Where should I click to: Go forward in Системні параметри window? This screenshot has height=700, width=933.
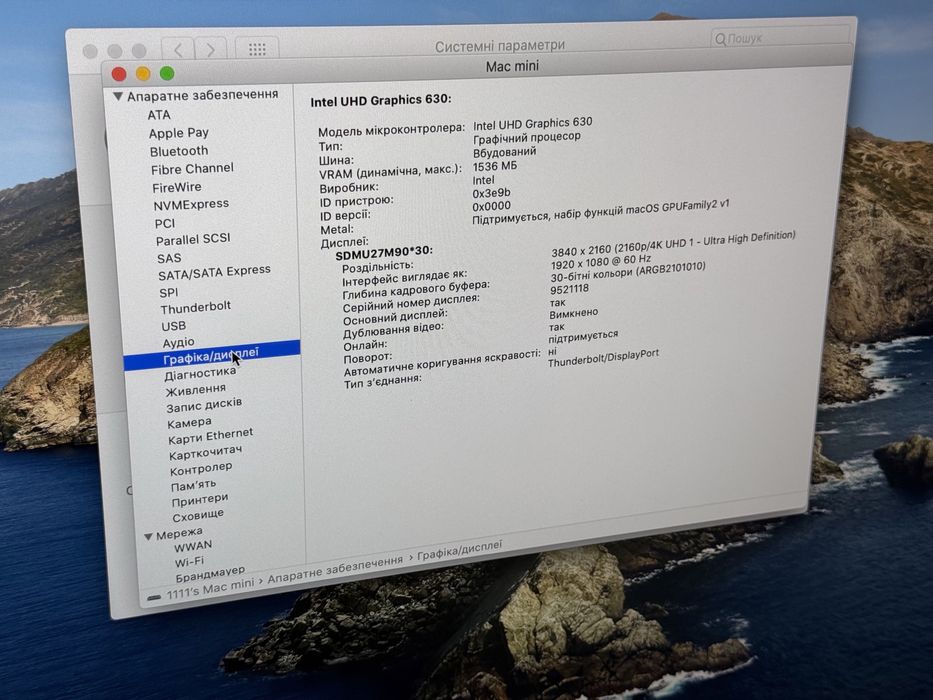point(211,49)
